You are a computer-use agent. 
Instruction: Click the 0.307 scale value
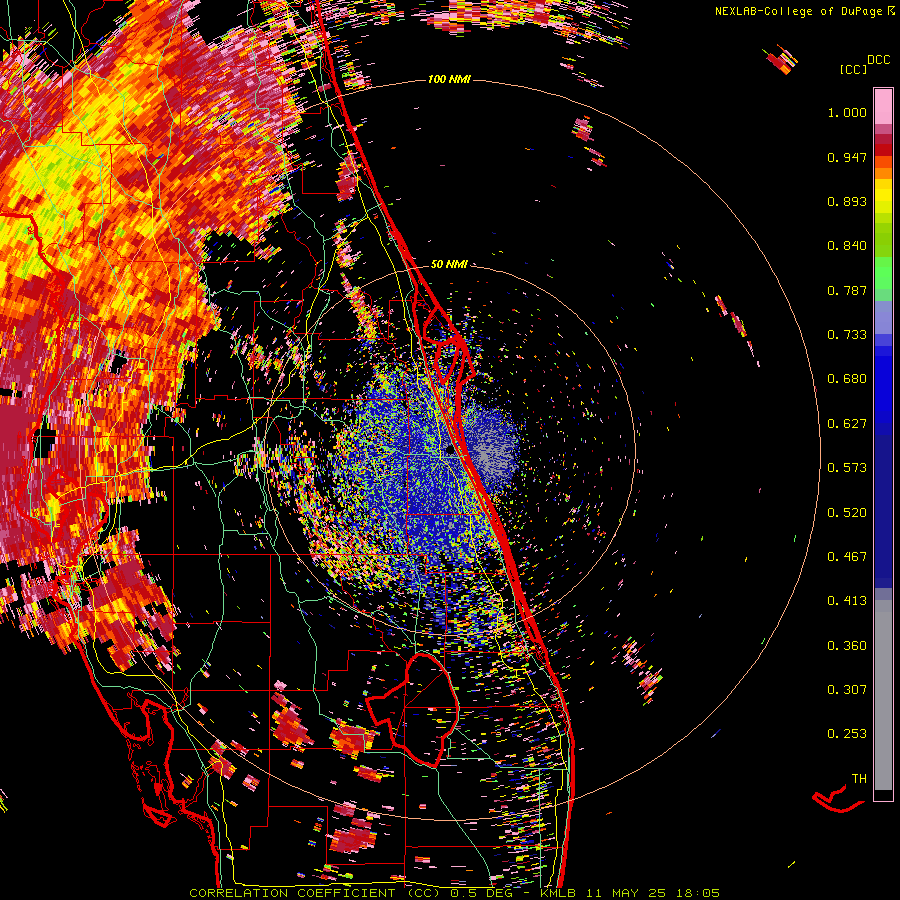[x=847, y=690]
